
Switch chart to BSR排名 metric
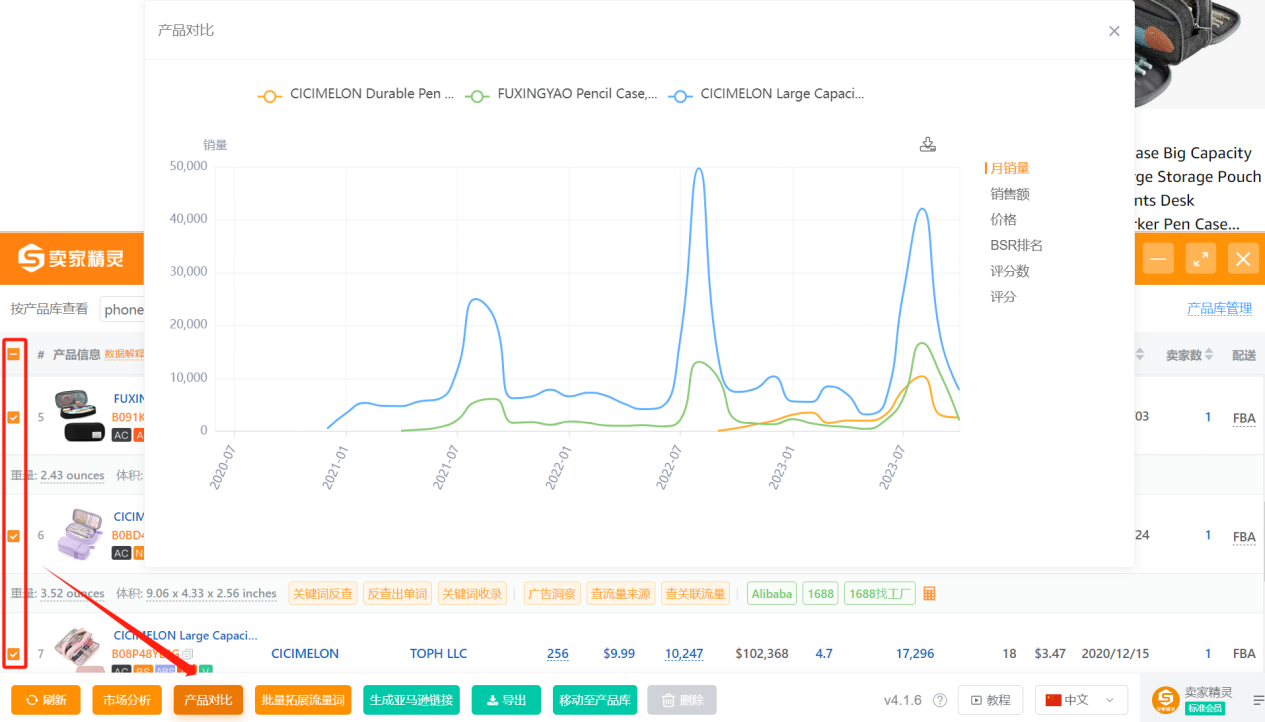[1016, 245]
